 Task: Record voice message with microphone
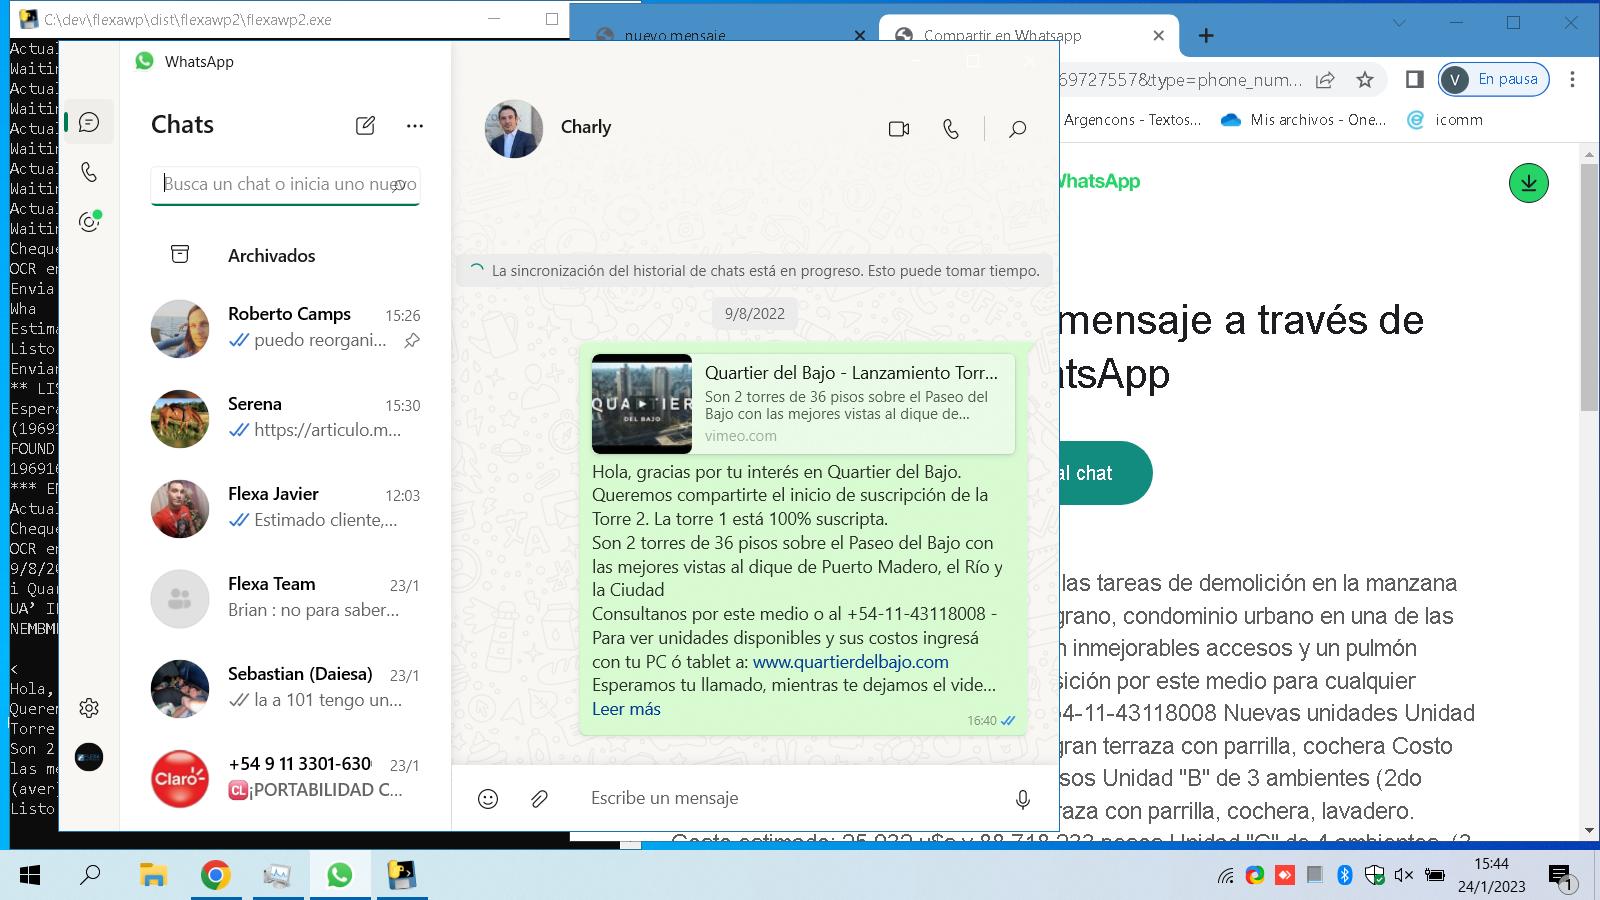tap(1023, 799)
